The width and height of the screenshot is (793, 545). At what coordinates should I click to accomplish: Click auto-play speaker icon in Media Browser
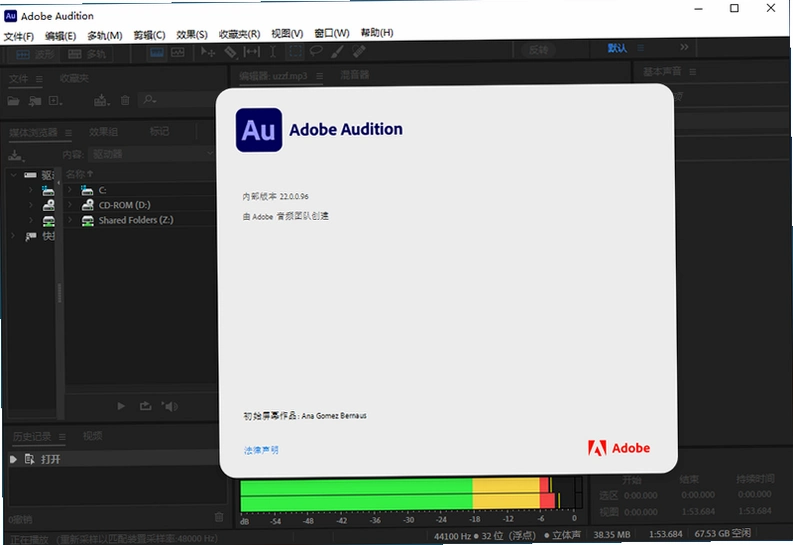pos(170,406)
